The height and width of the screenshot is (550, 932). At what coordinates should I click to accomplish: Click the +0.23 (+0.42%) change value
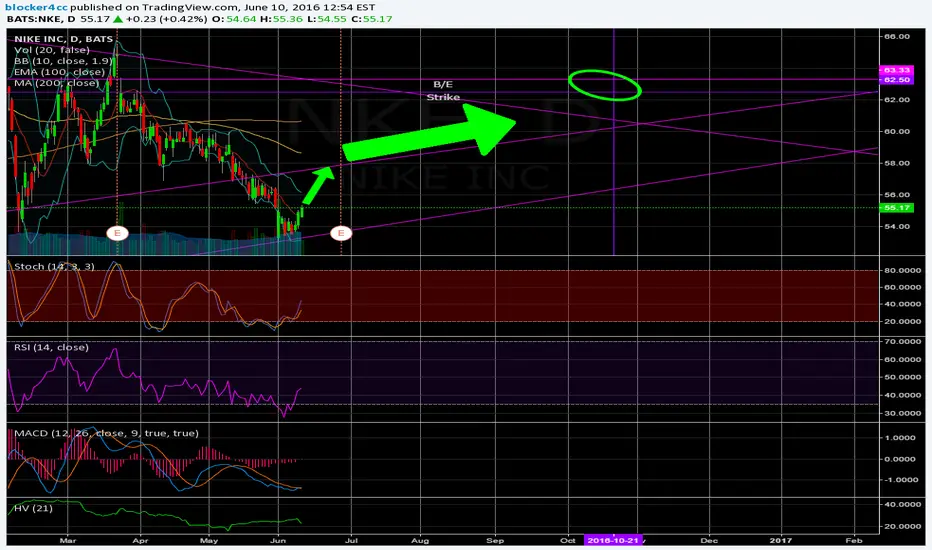point(166,19)
